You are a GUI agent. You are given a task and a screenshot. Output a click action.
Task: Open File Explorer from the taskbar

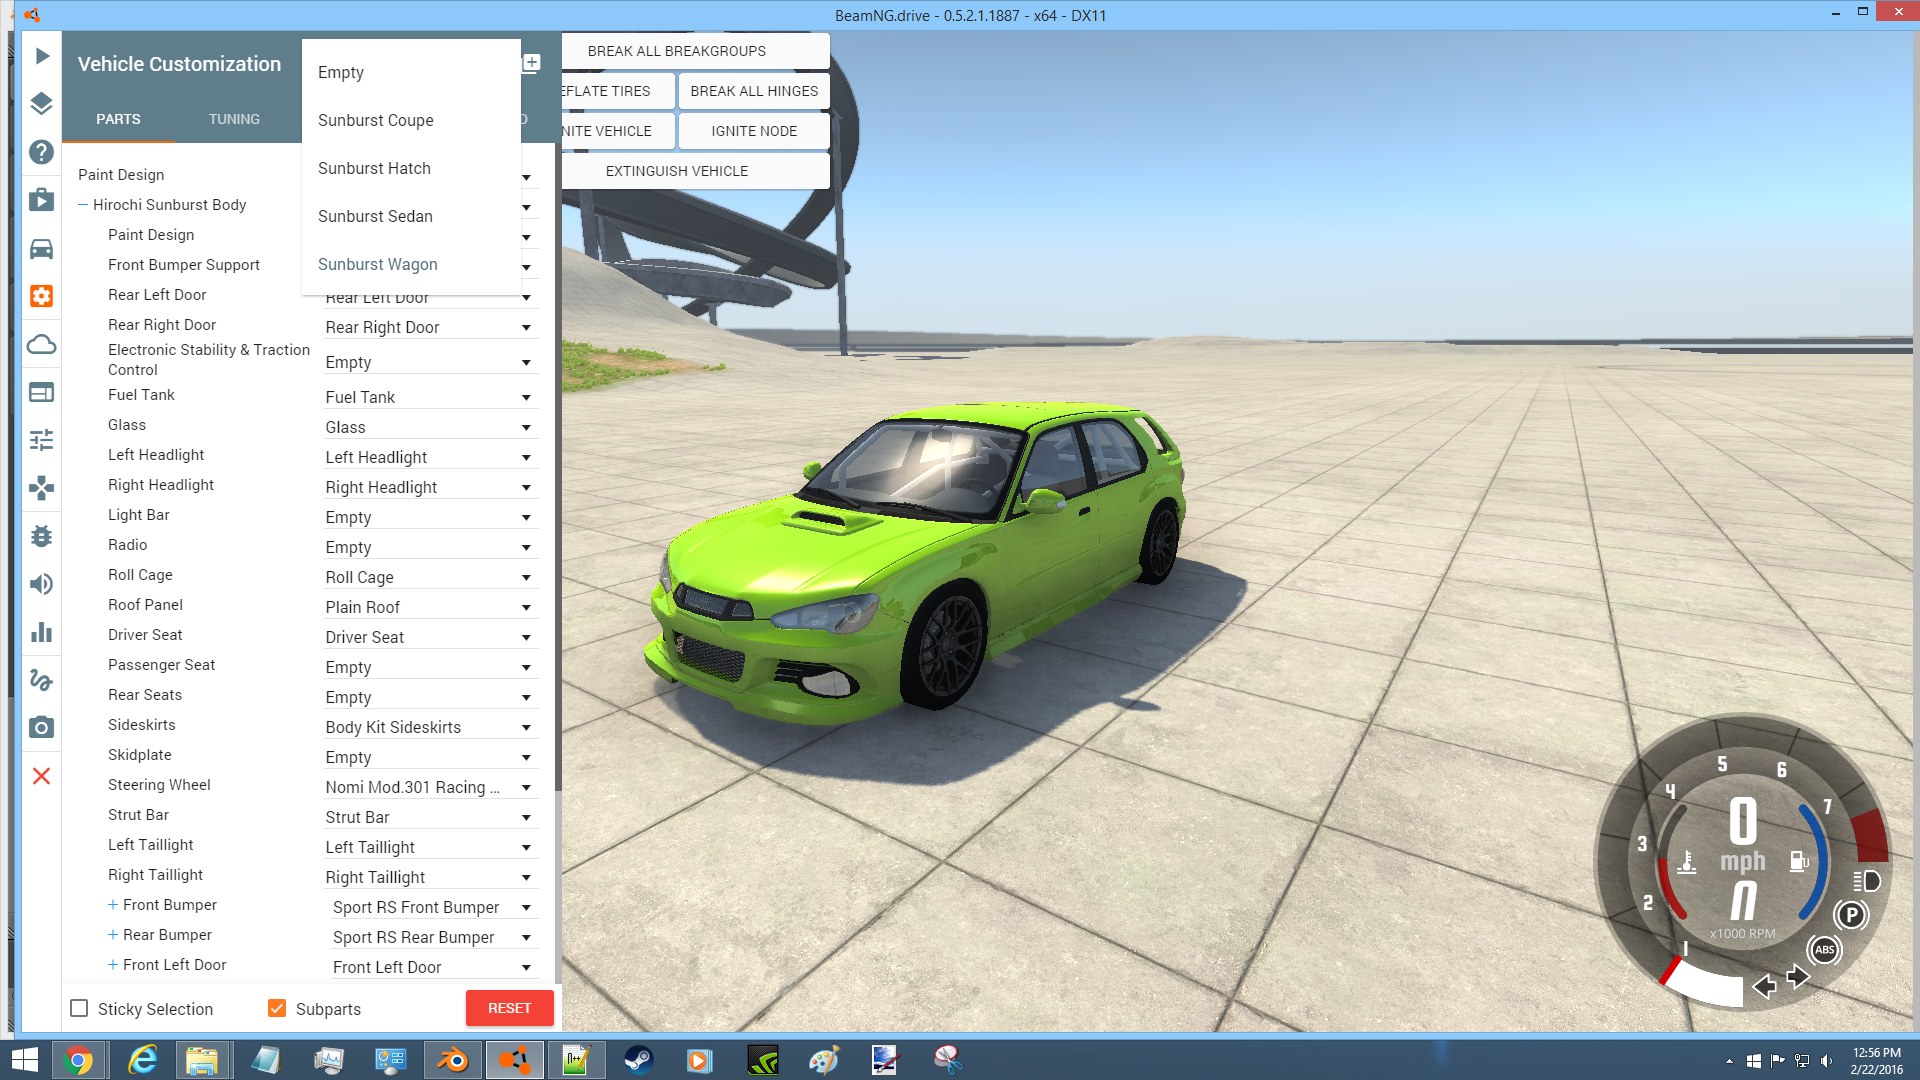(203, 1060)
